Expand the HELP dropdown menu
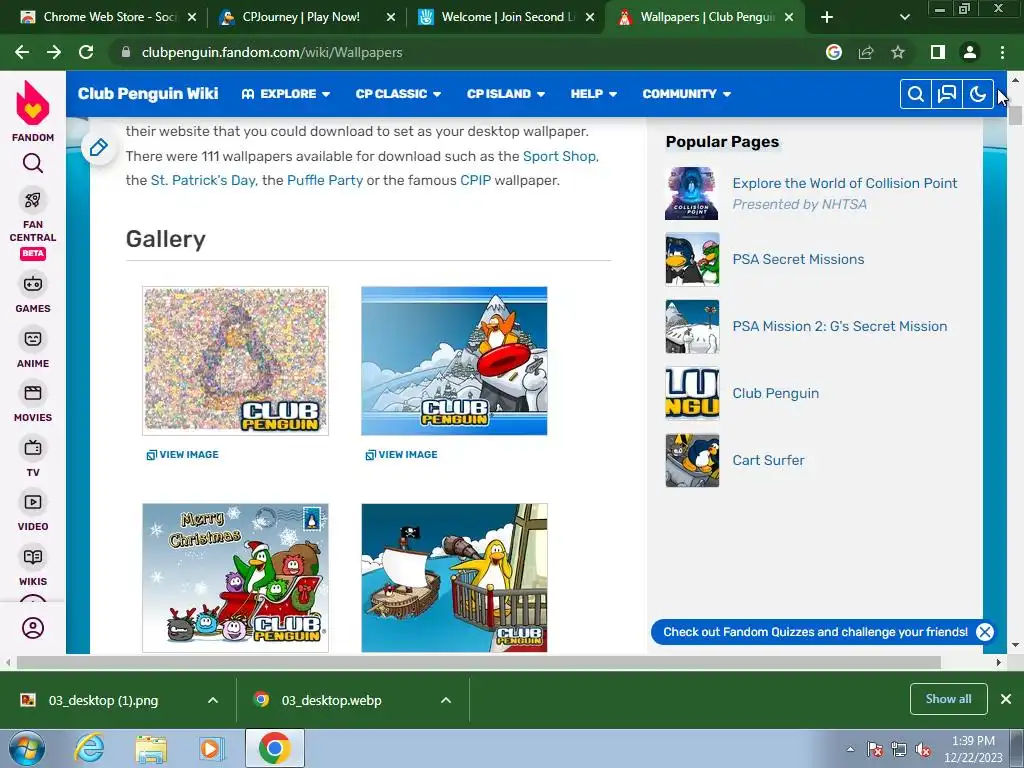The image size is (1024, 768). click(594, 94)
